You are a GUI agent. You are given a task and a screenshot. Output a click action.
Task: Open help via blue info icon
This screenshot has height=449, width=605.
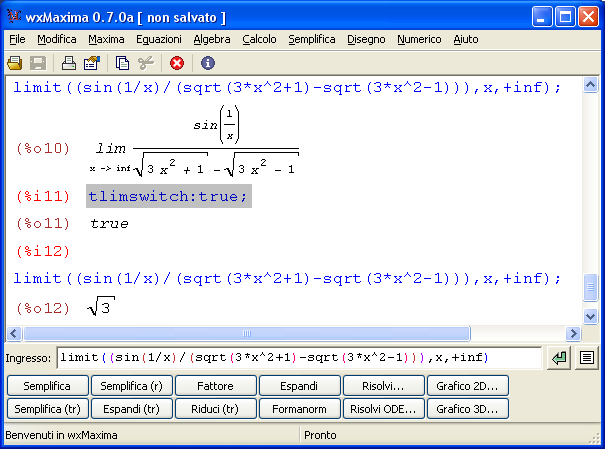(208, 63)
